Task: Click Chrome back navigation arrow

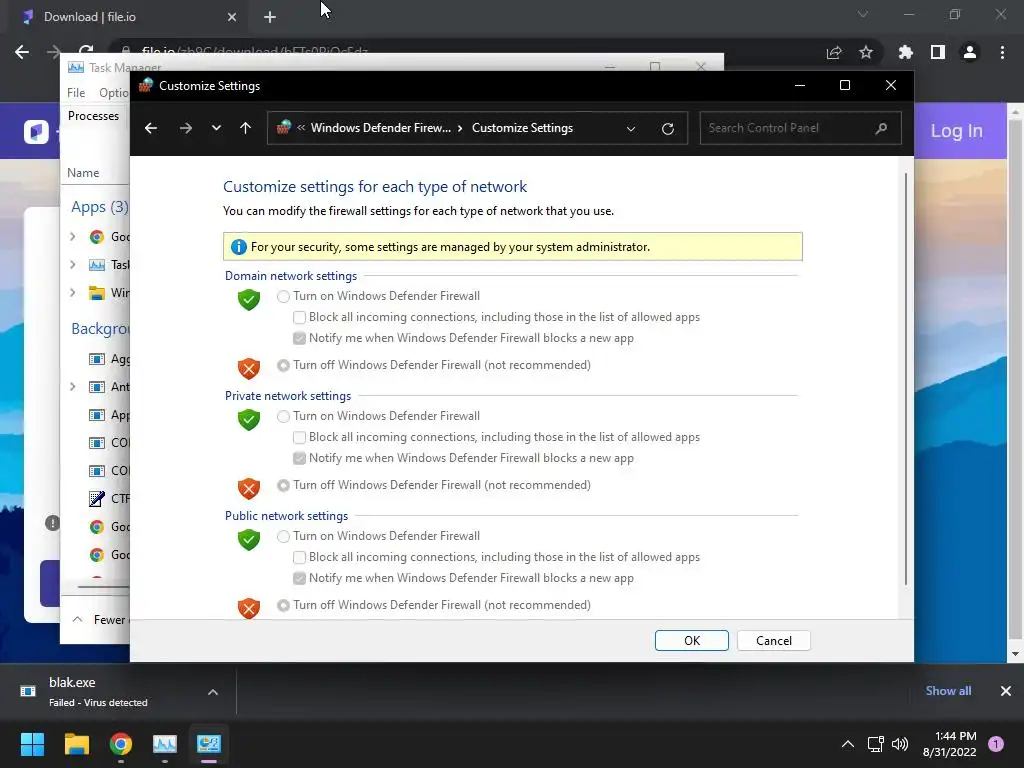Action: click(x=22, y=52)
